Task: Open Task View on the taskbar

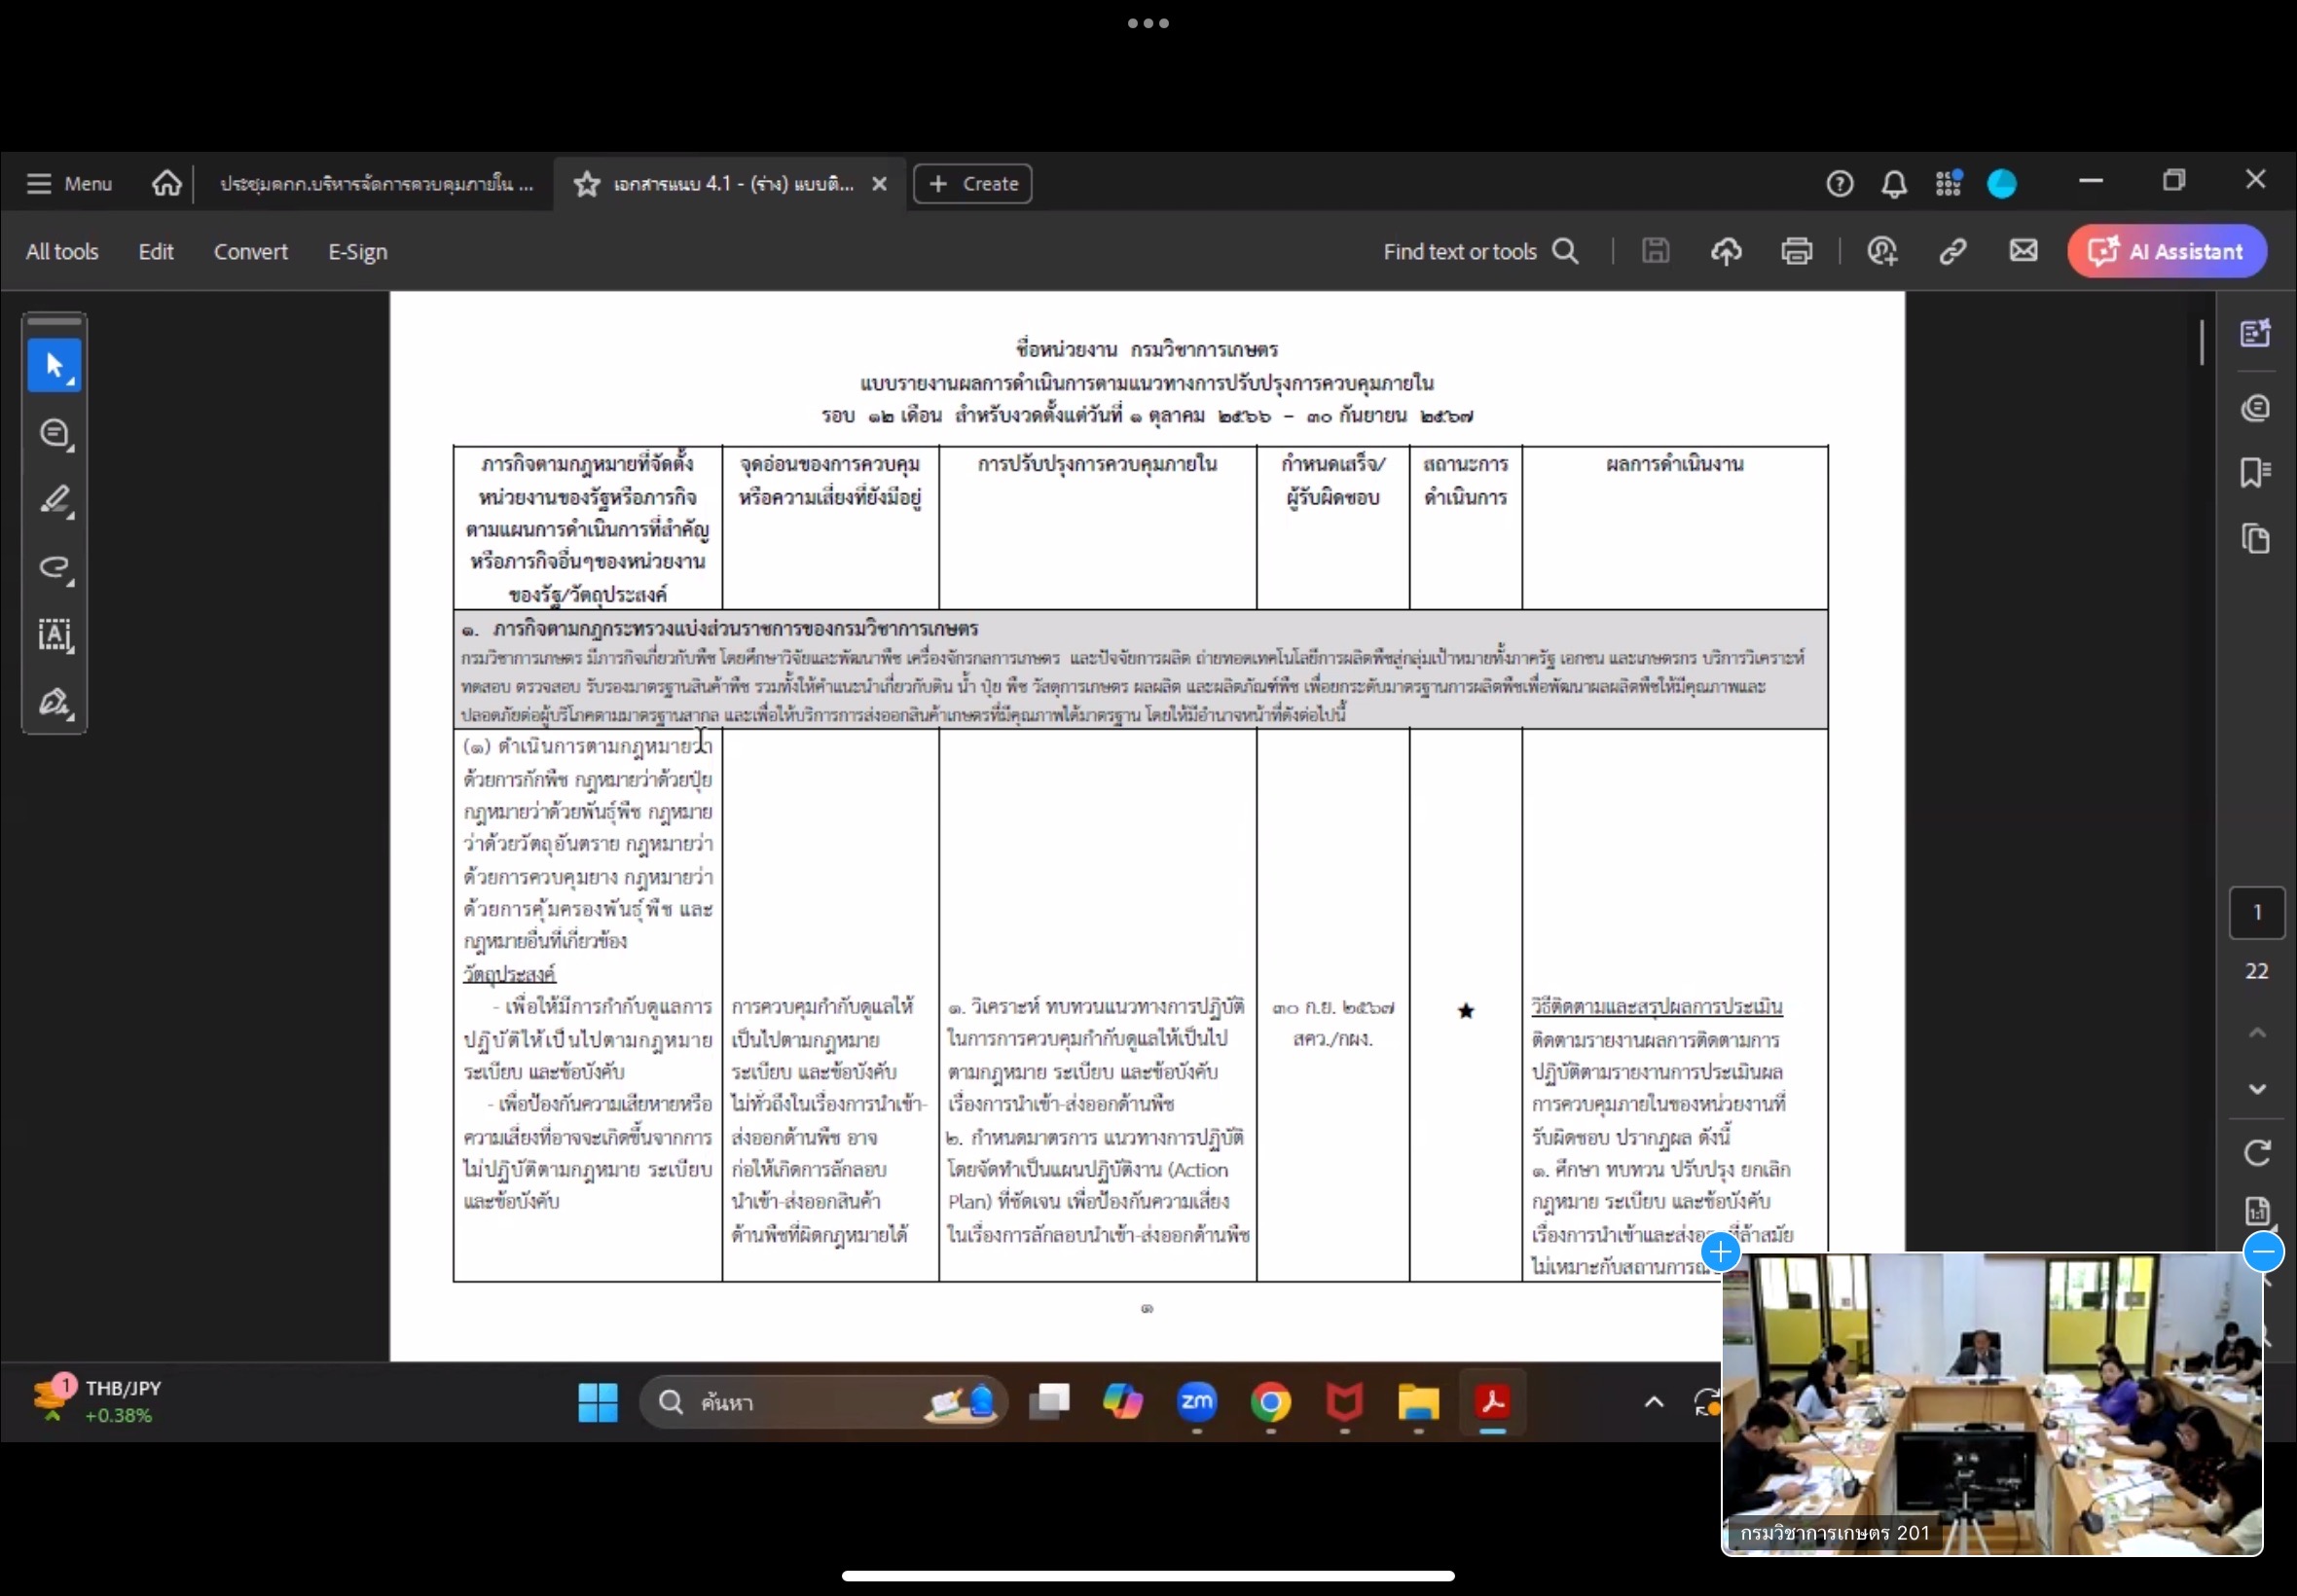Action: click(x=1049, y=1403)
